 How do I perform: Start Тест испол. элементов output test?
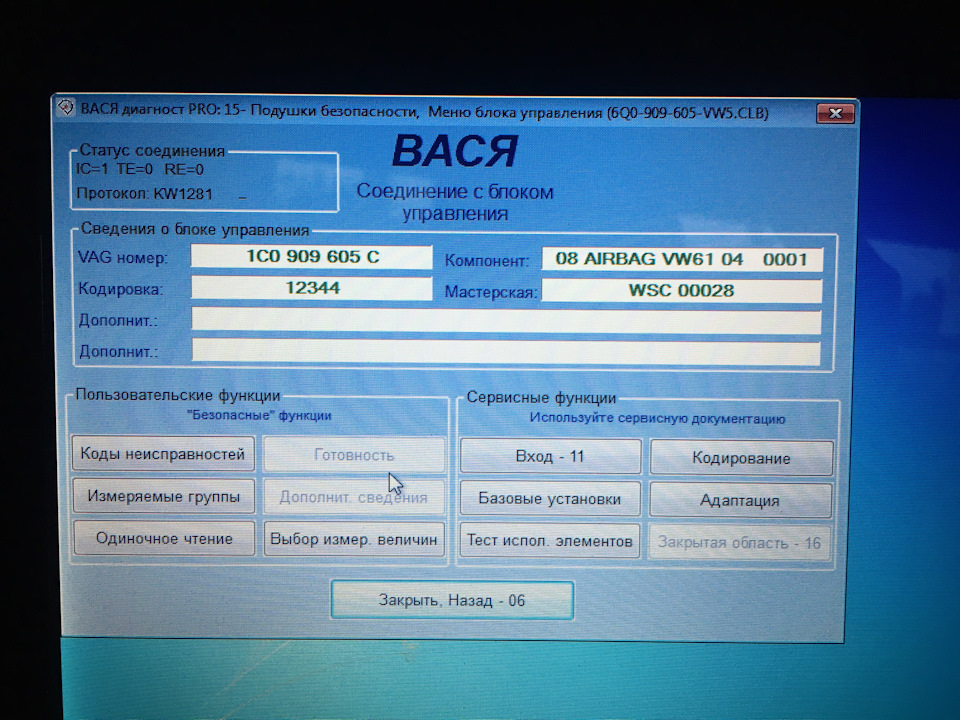(x=550, y=541)
